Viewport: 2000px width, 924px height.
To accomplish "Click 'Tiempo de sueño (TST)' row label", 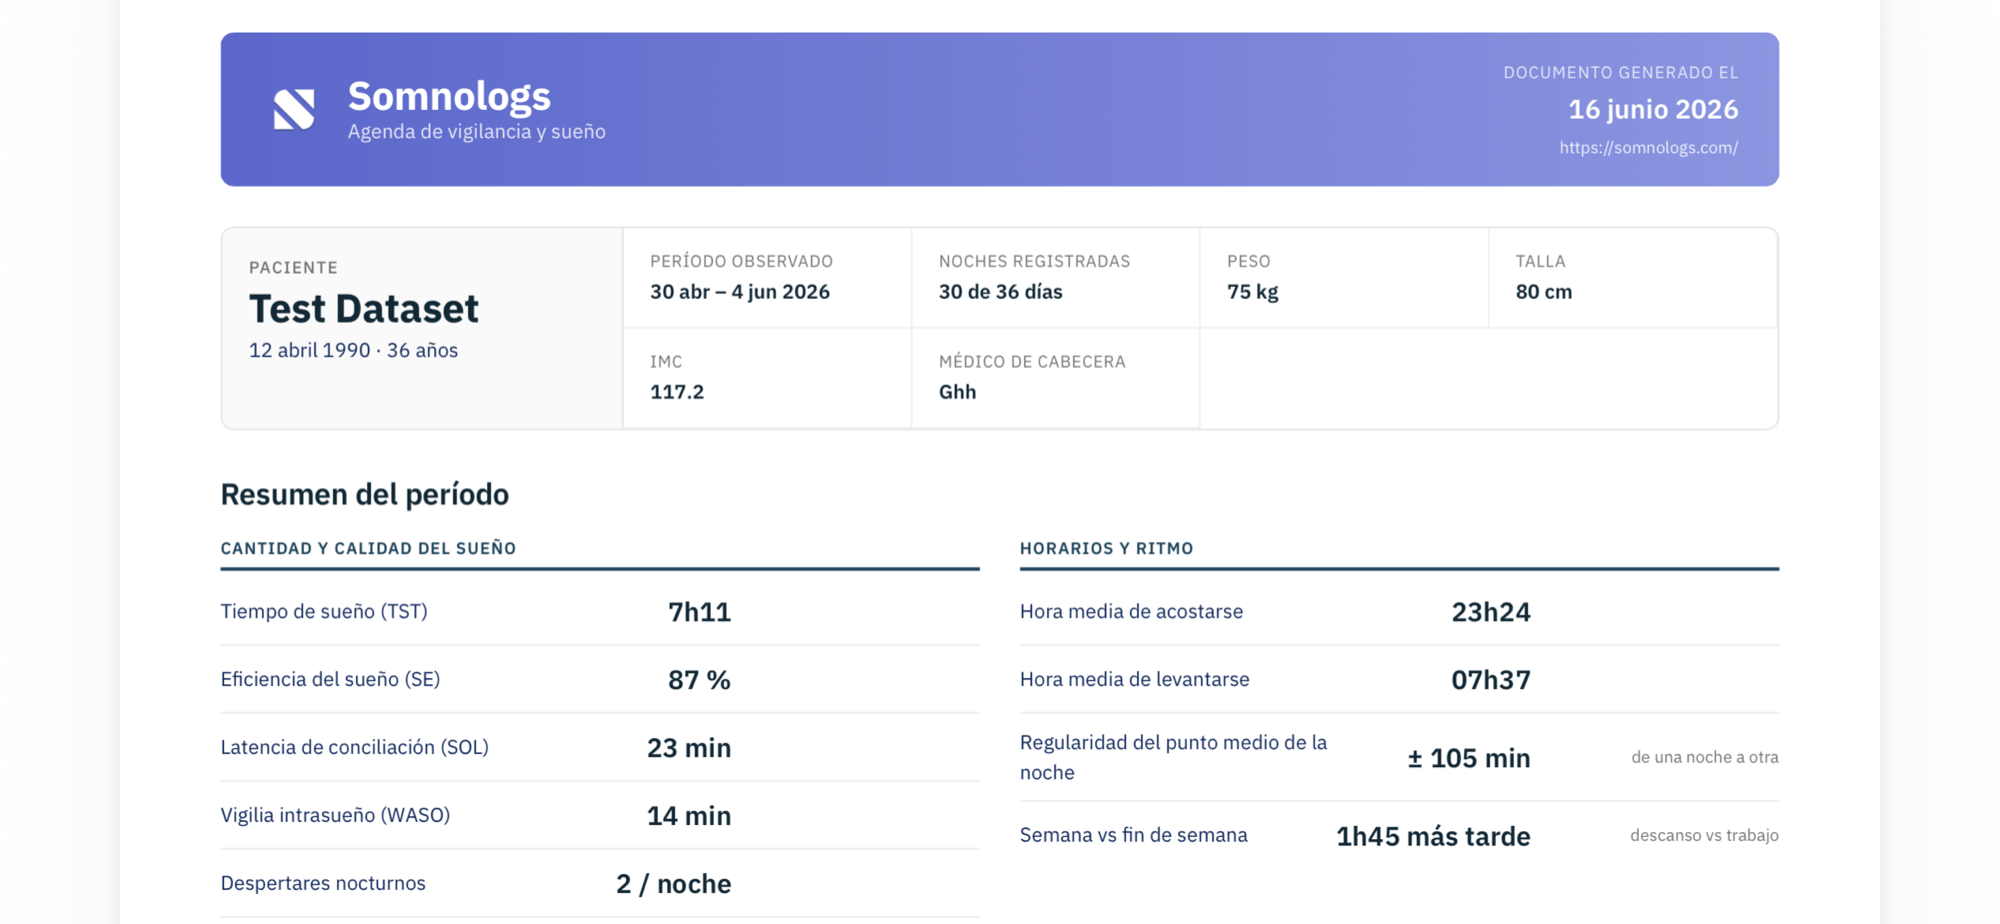I will (324, 611).
